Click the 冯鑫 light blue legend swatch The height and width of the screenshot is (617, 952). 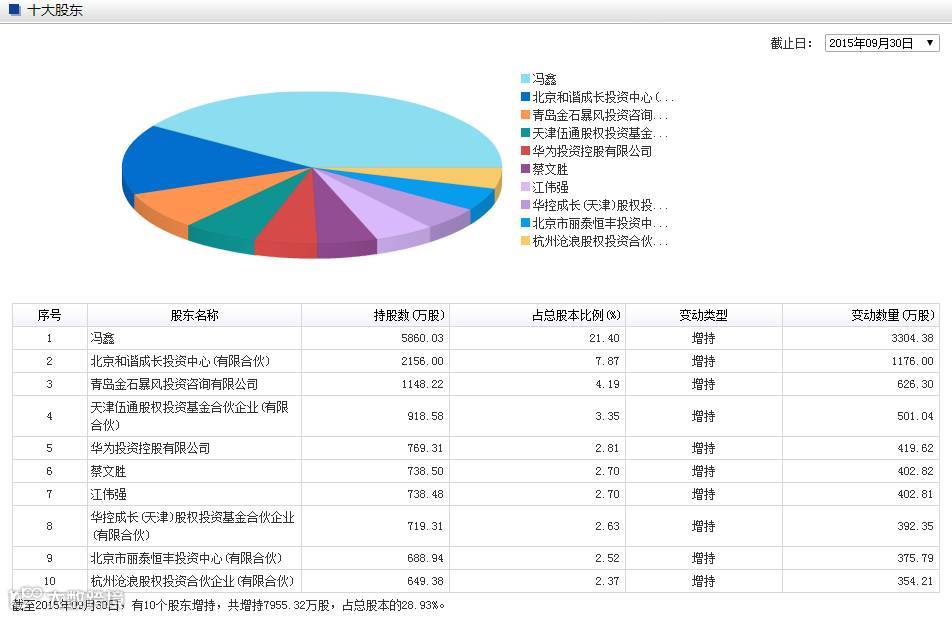(525, 78)
